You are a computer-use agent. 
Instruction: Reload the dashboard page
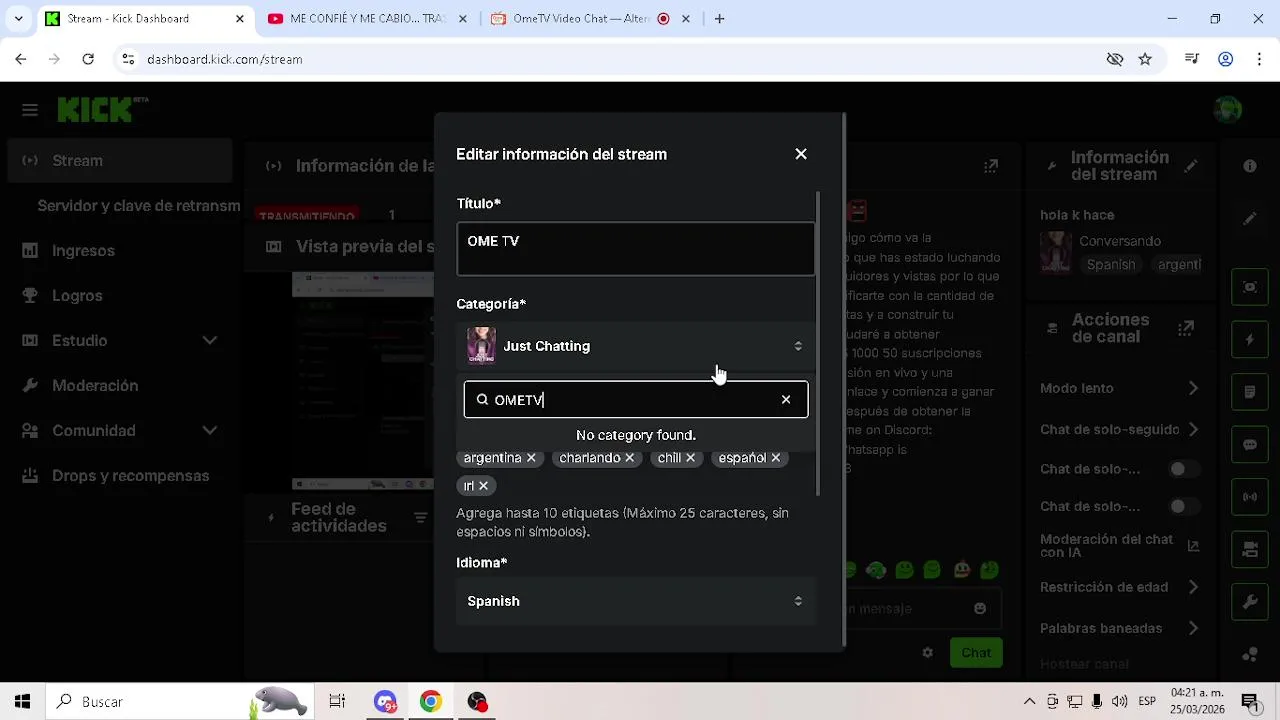pyautogui.click(x=88, y=59)
